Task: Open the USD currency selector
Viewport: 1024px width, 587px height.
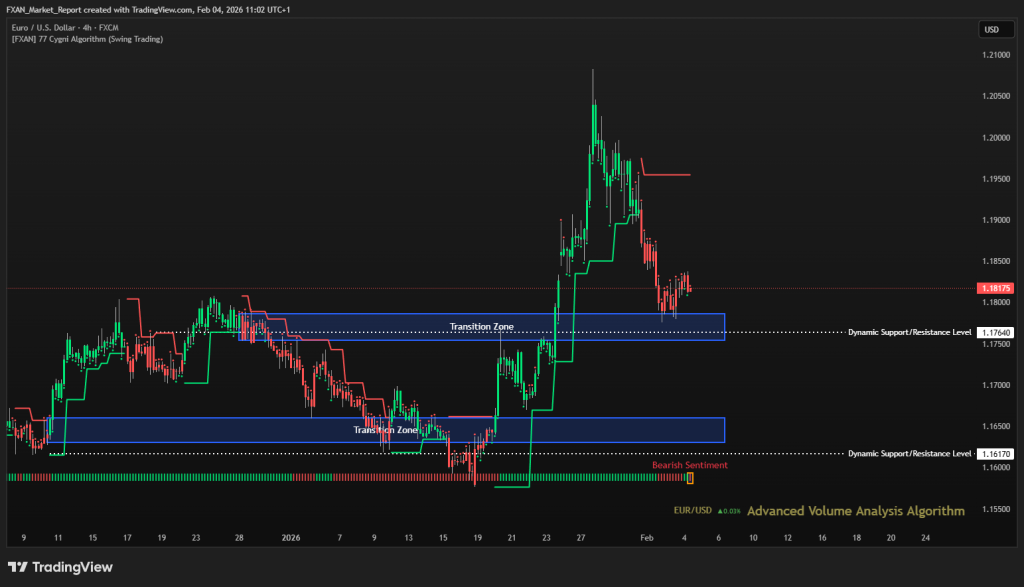Action: [991, 29]
